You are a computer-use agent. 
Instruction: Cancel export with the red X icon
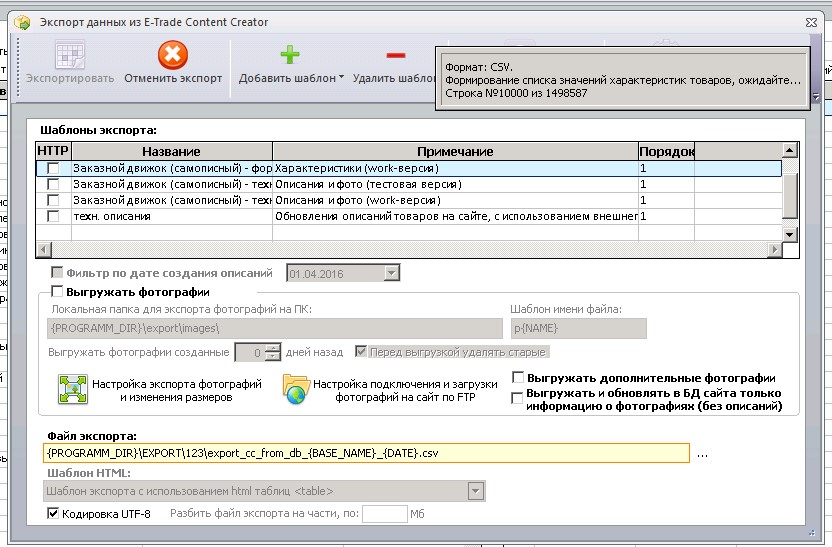tap(173, 55)
